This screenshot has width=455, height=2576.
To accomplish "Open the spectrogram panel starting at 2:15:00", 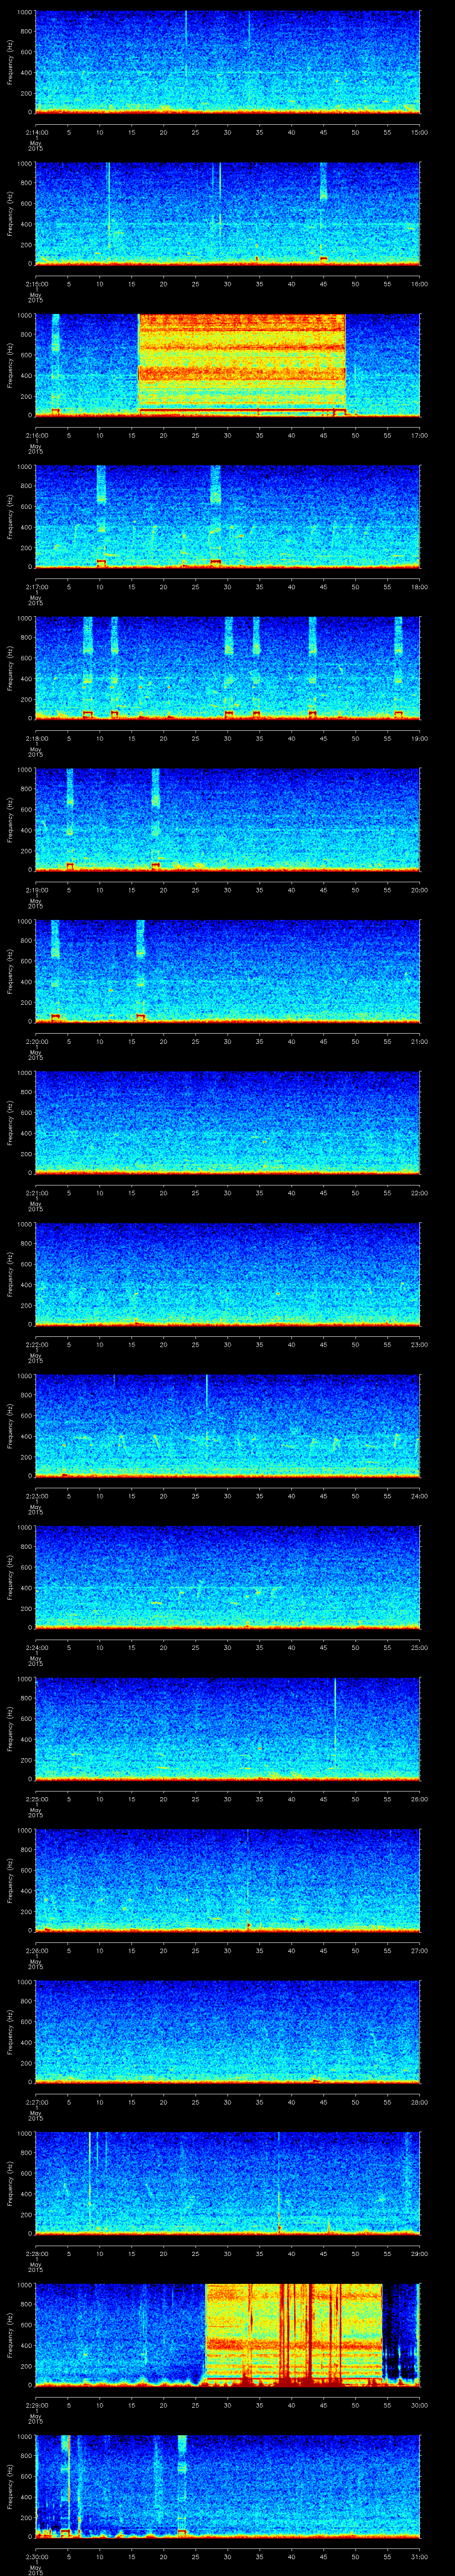I will [x=227, y=214].
